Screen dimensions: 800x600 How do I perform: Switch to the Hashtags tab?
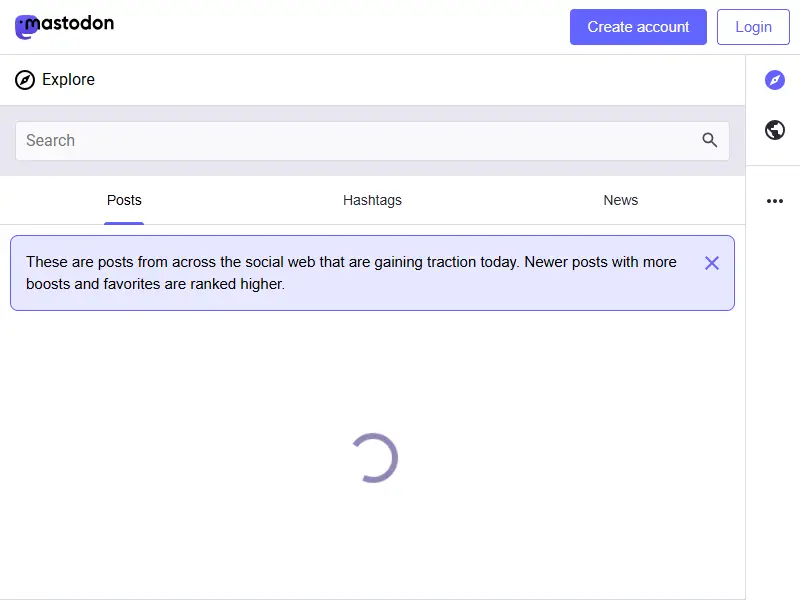point(372,201)
